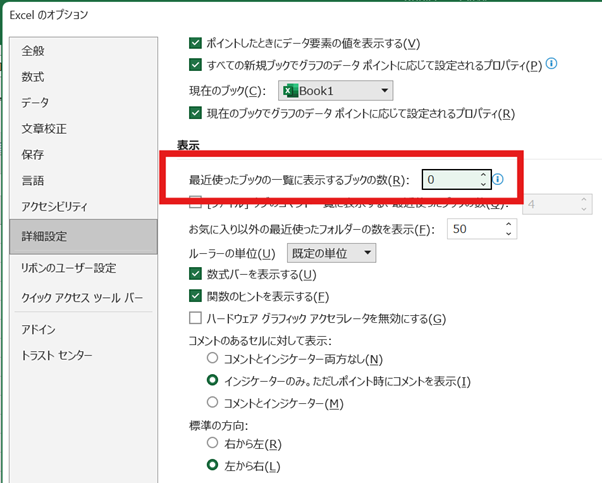Open 全般 category in sidebar
The image size is (602, 483).
(x=33, y=50)
